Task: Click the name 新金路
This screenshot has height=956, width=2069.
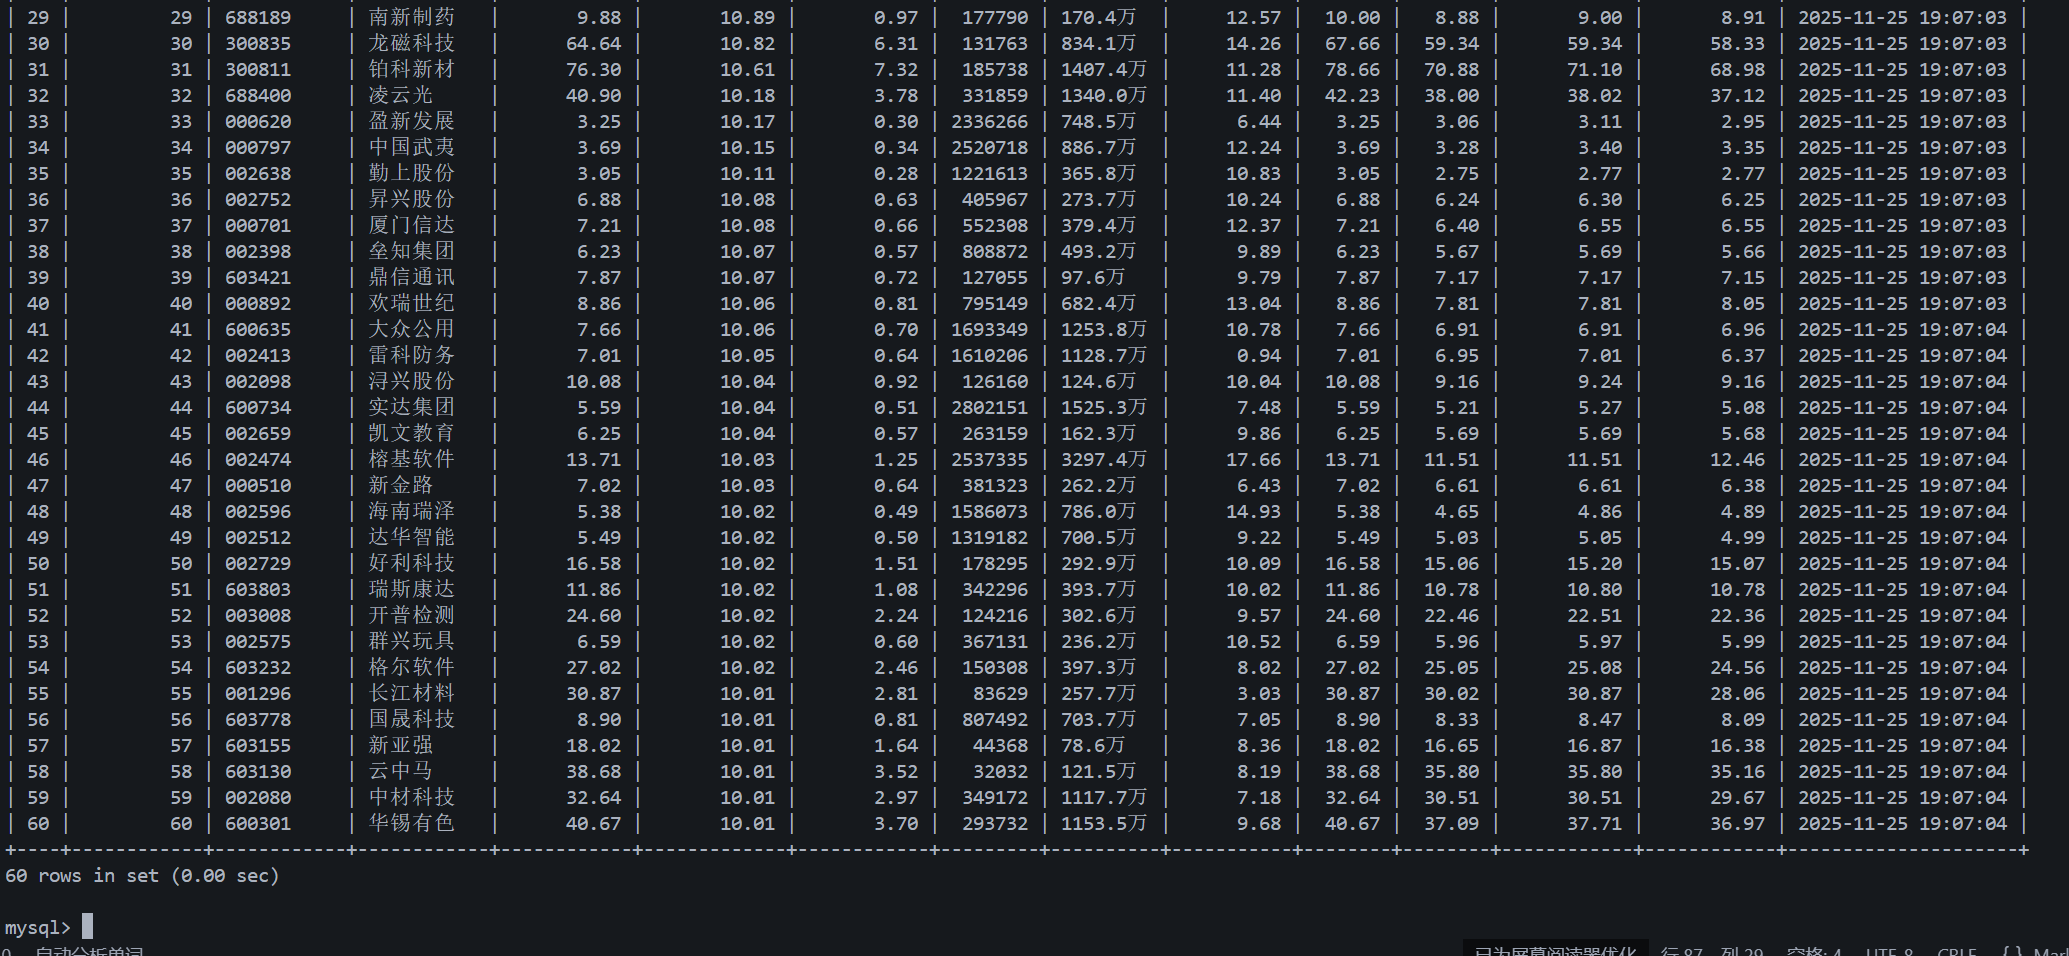Action: [400, 486]
